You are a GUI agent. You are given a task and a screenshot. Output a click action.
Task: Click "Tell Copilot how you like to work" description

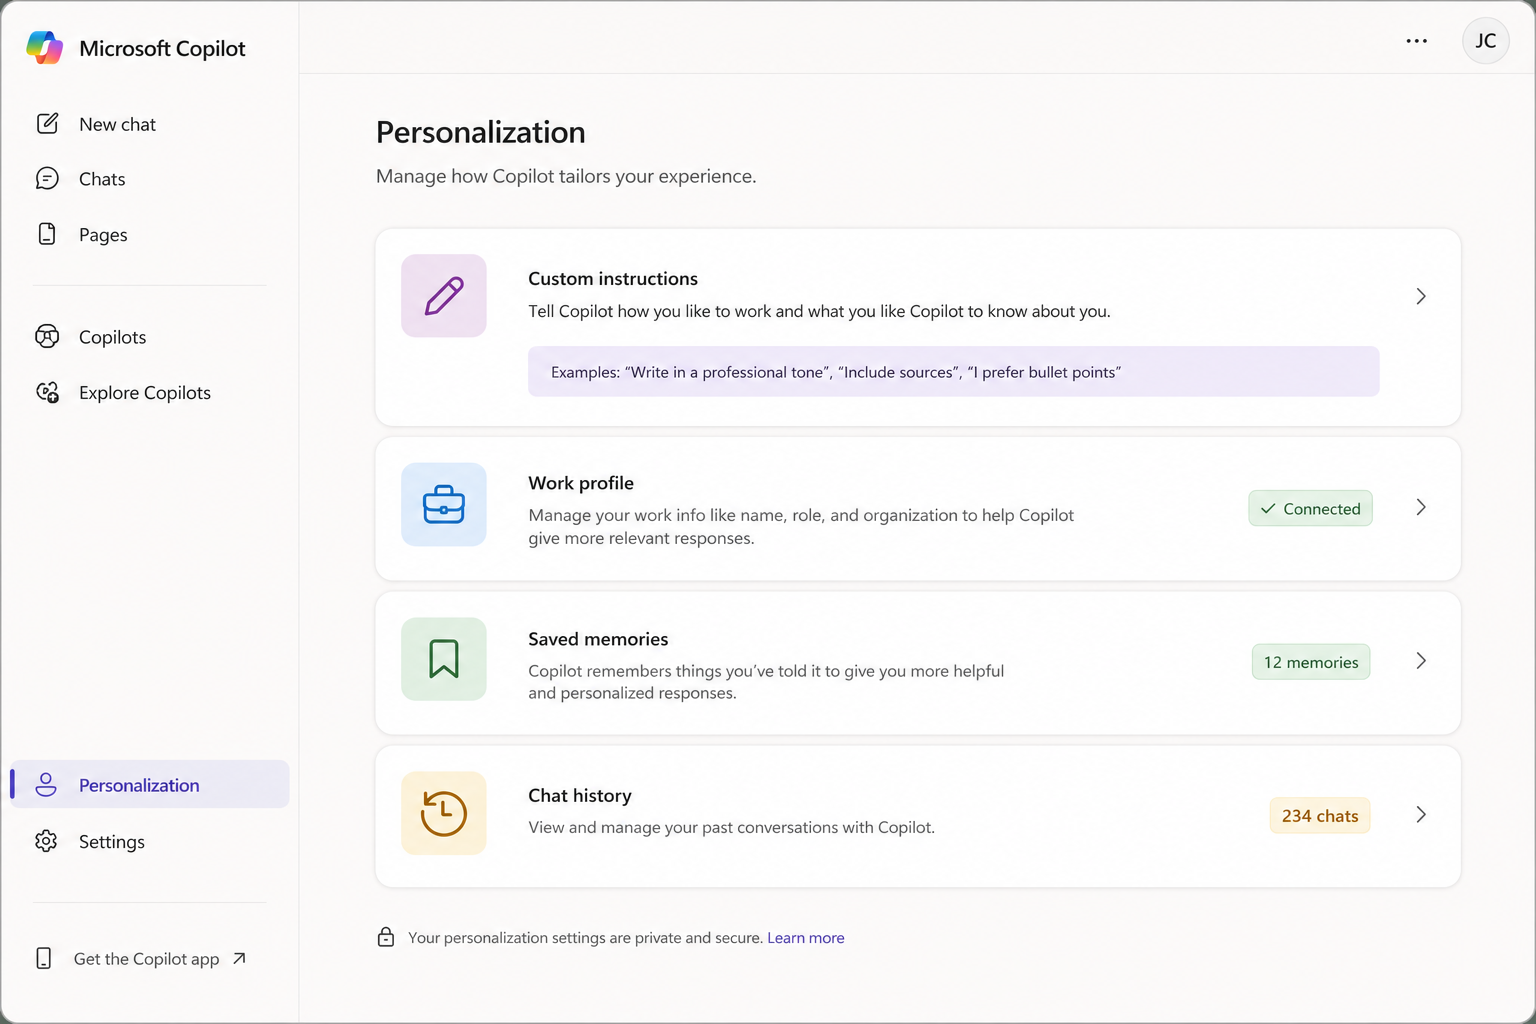(819, 311)
